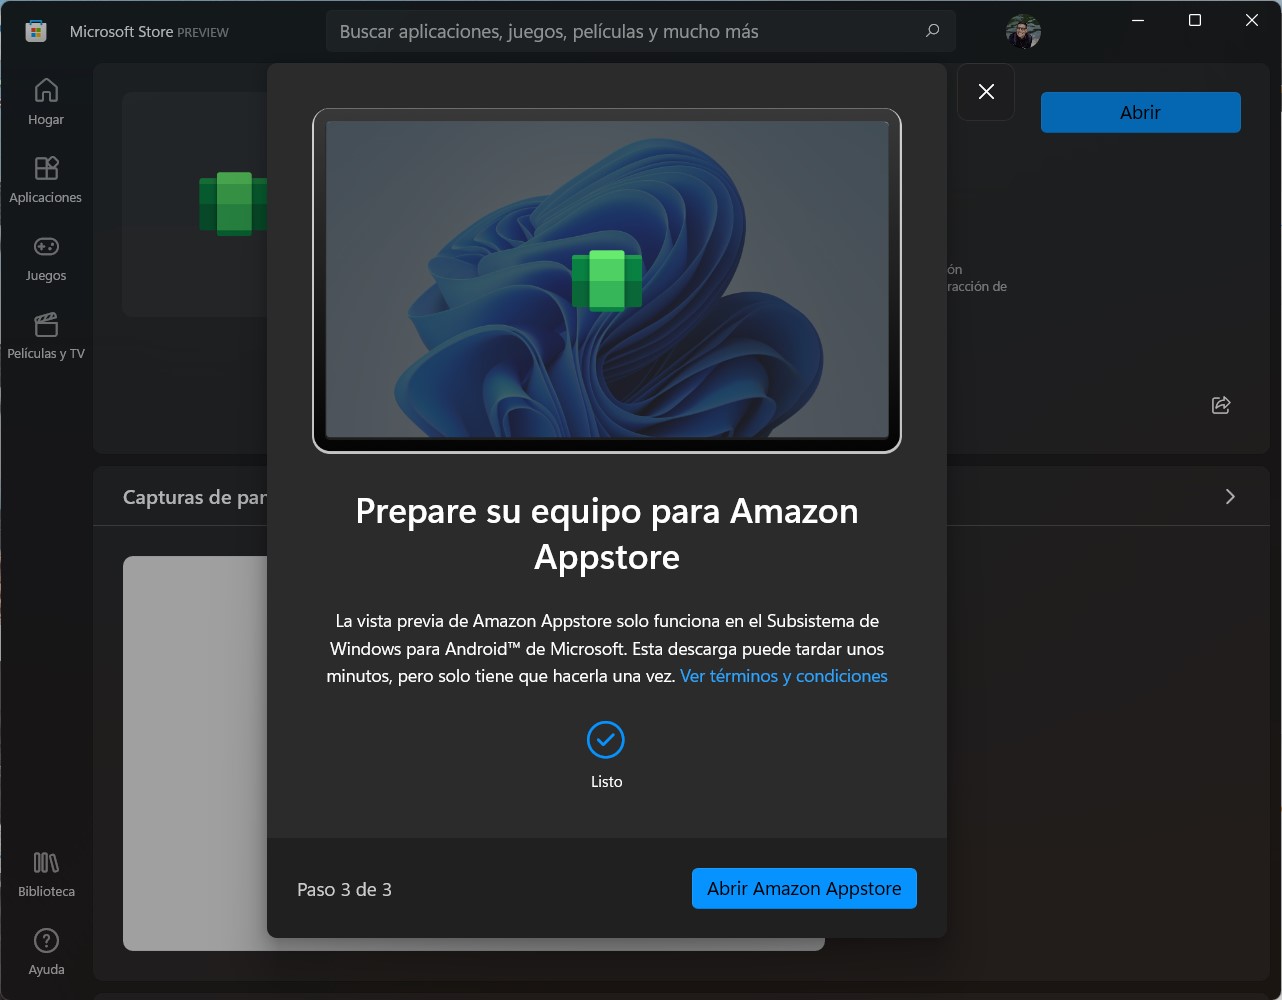Expand the Capturas de pantalla section

(x=195, y=496)
